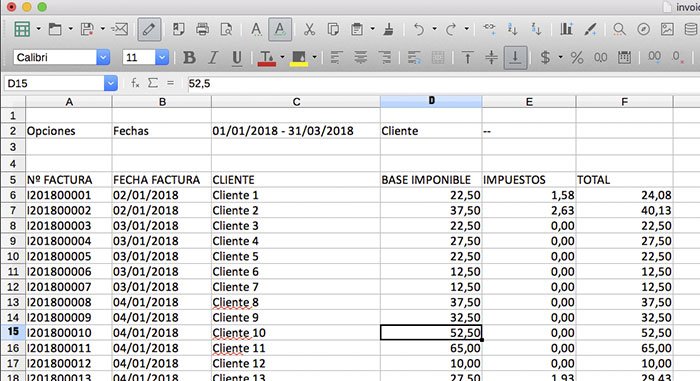This screenshot has height=381, width=700.
Task: Toggle Edit Mode pencil button
Action: pos(149,29)
